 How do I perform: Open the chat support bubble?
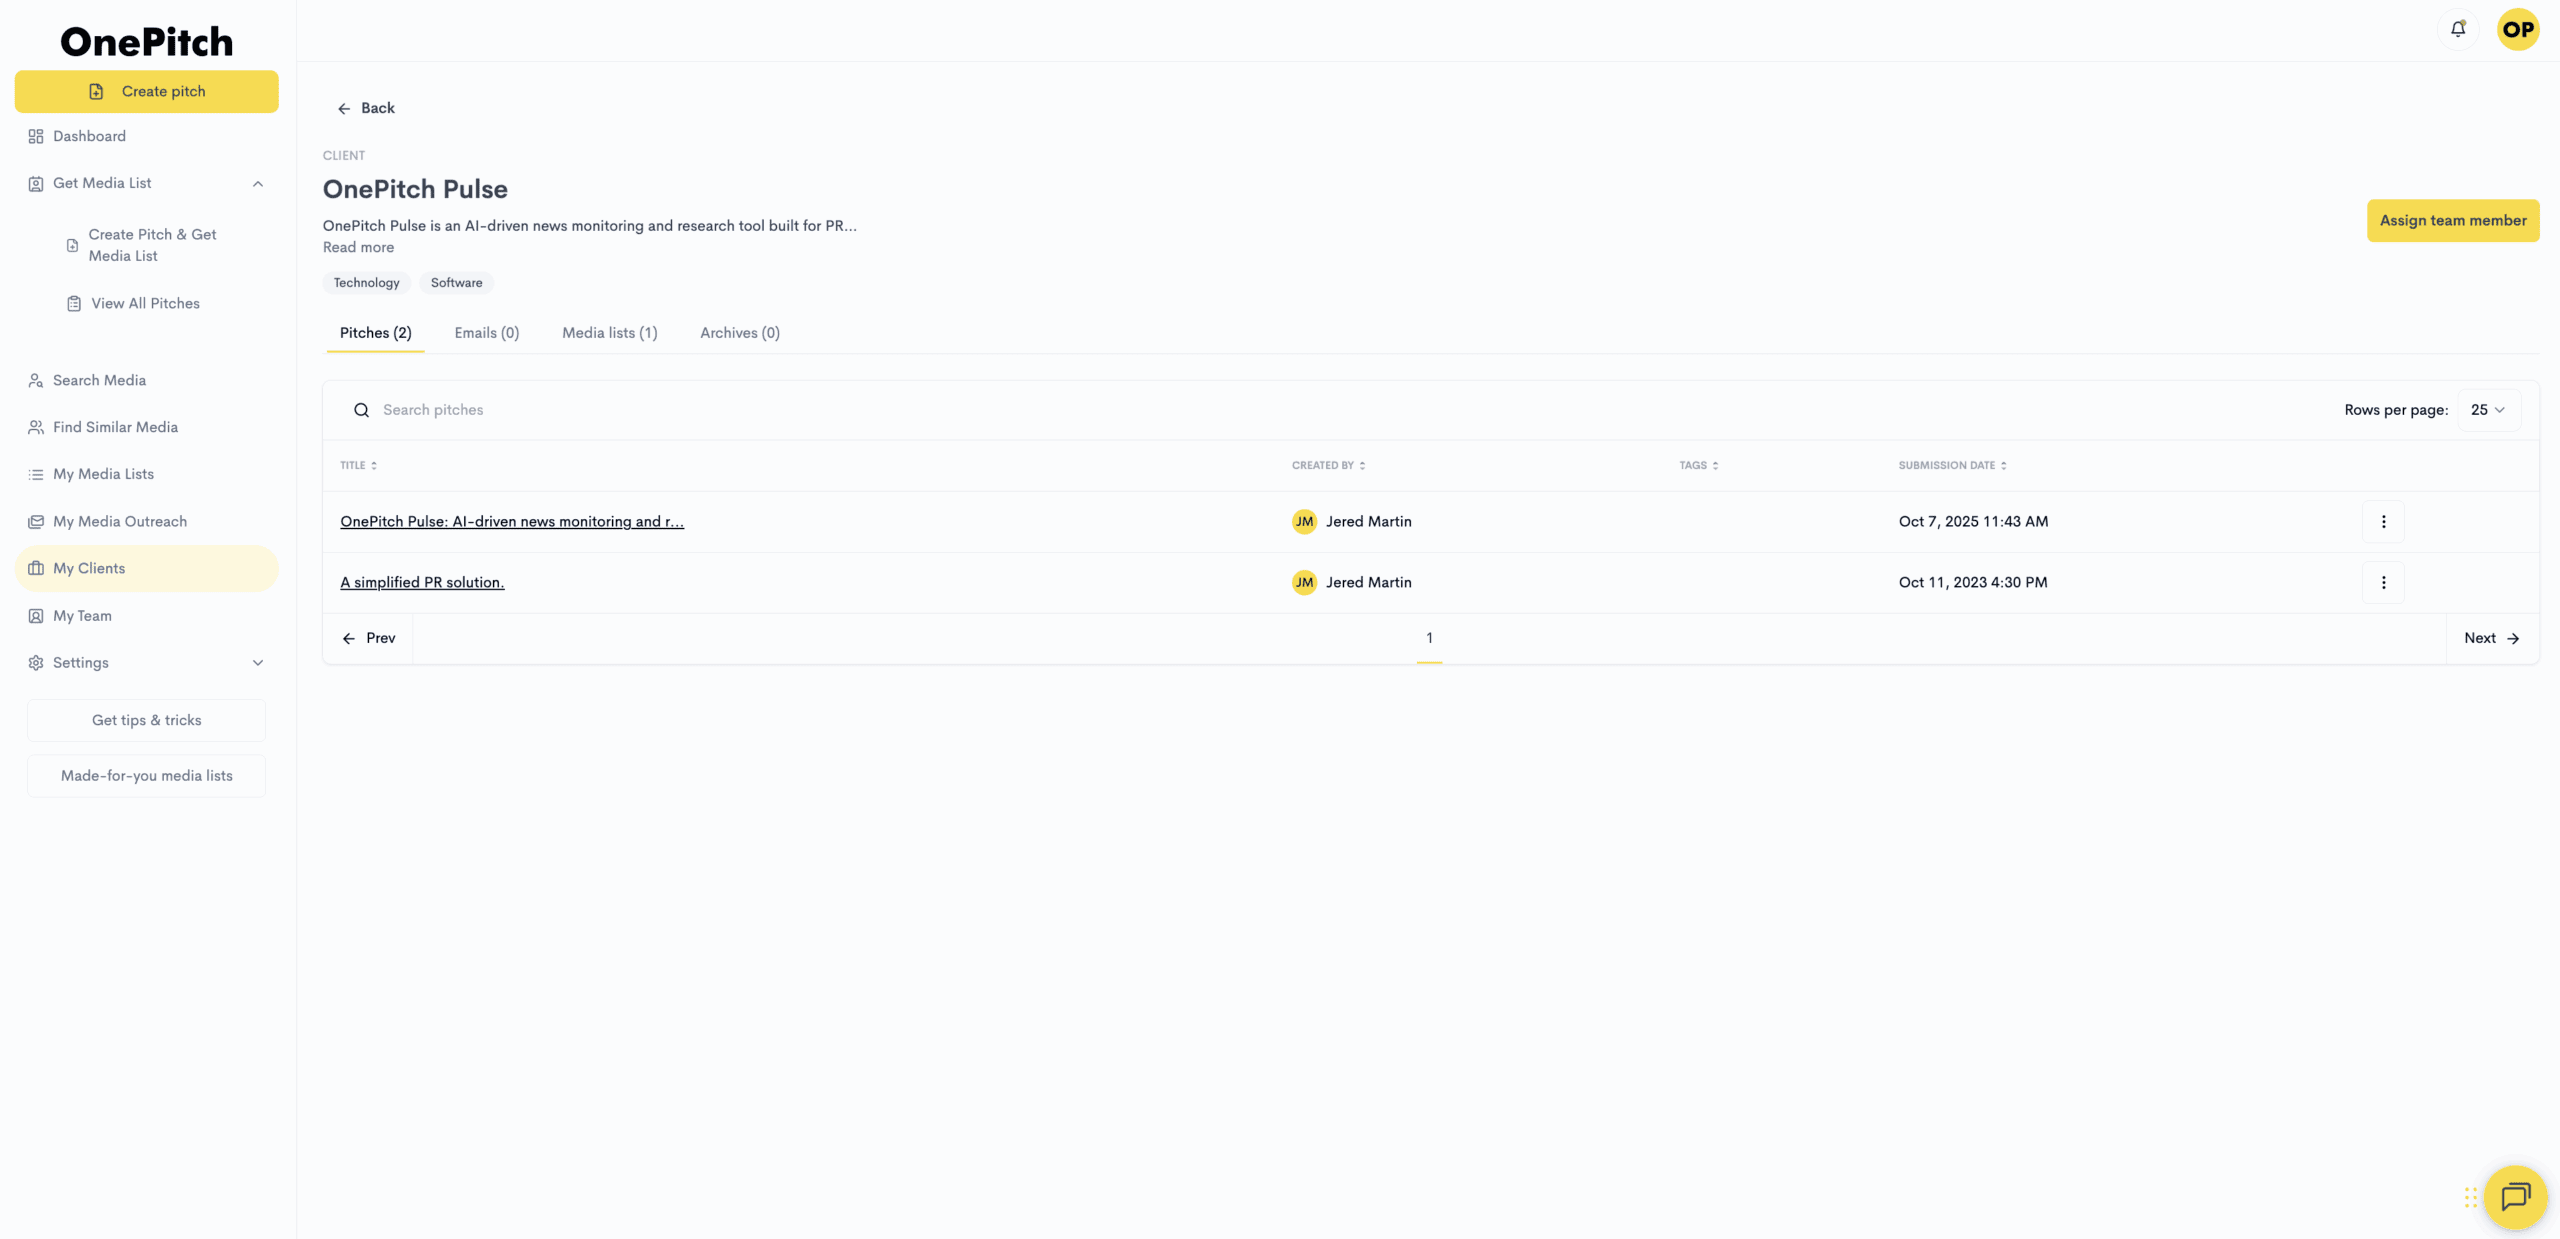pos(2515,1196)
